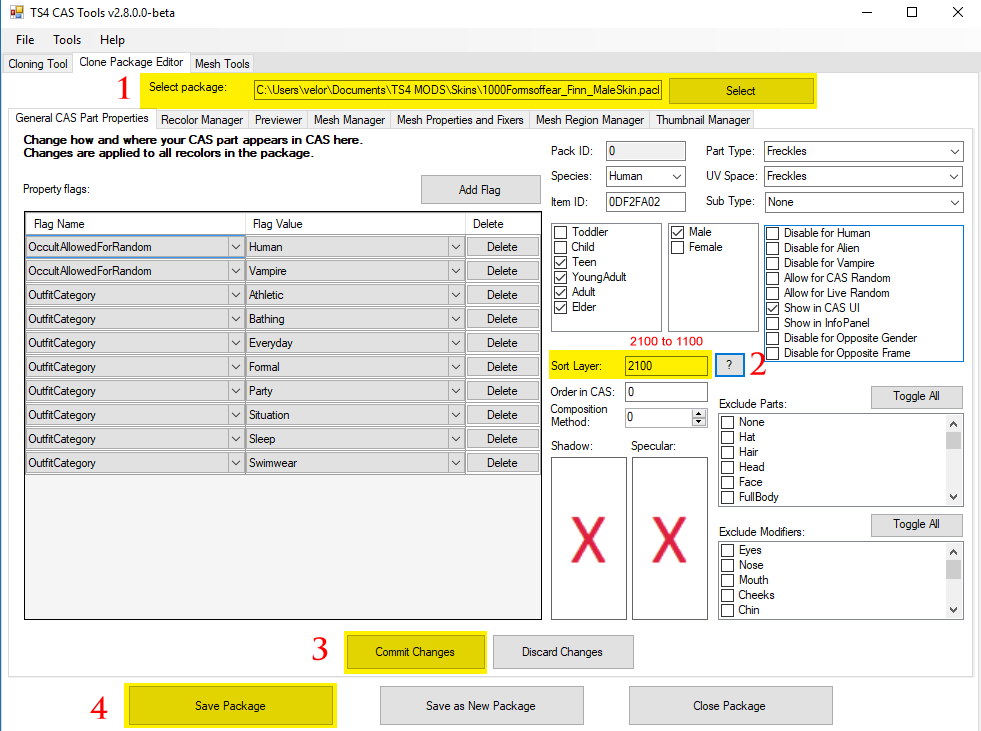Check the FullBody exclude part checkbox
Viewport: 981px width, 731px height.
728,498
